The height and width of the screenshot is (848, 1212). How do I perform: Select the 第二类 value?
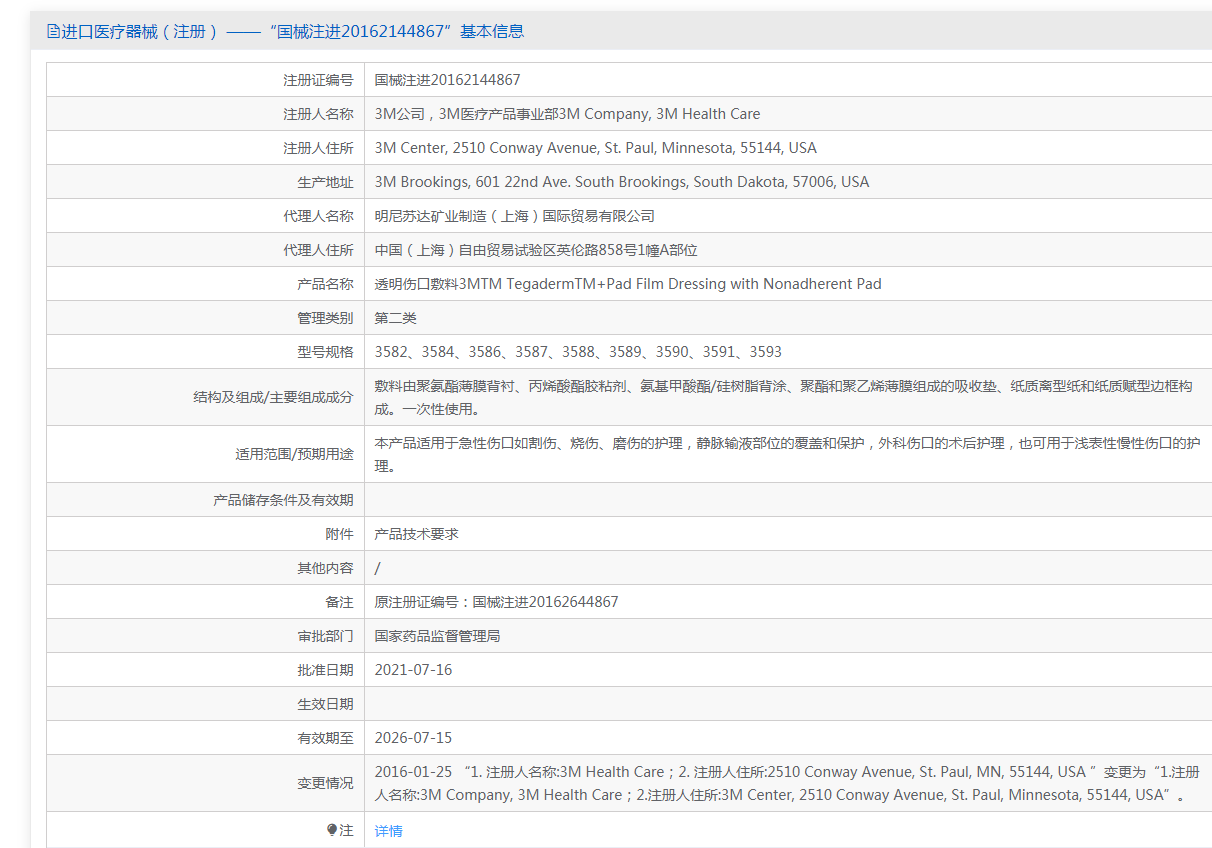click(x=396, y=318)
